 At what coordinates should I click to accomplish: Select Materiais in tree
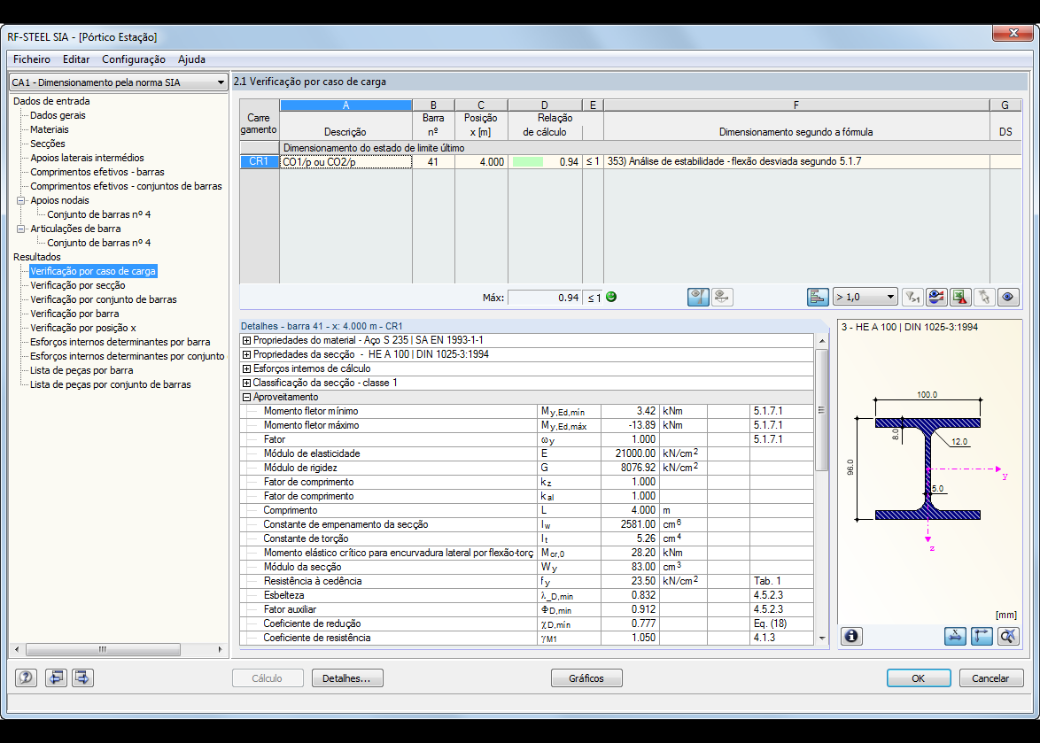[x=49, y=129]
